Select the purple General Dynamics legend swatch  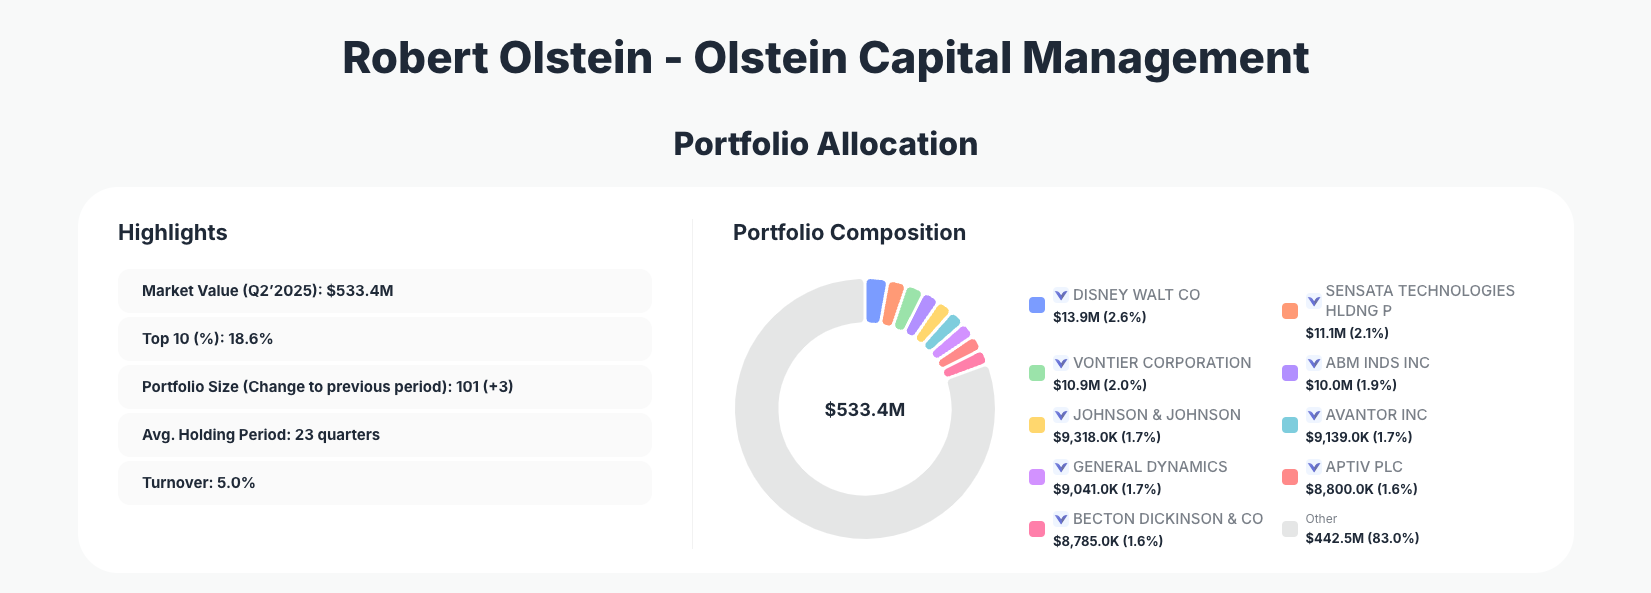pyautogui.click(x=1036, y=477)
